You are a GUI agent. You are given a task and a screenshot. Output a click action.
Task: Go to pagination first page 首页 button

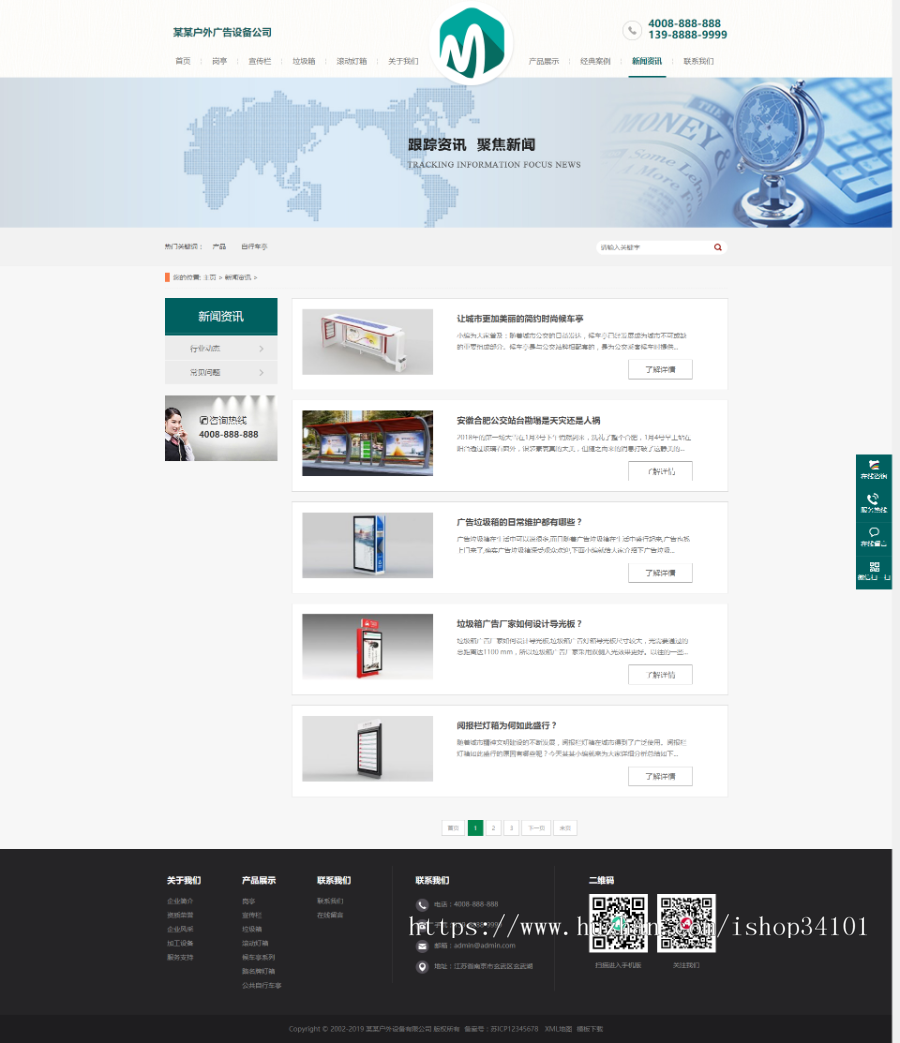tap(453, 828)
